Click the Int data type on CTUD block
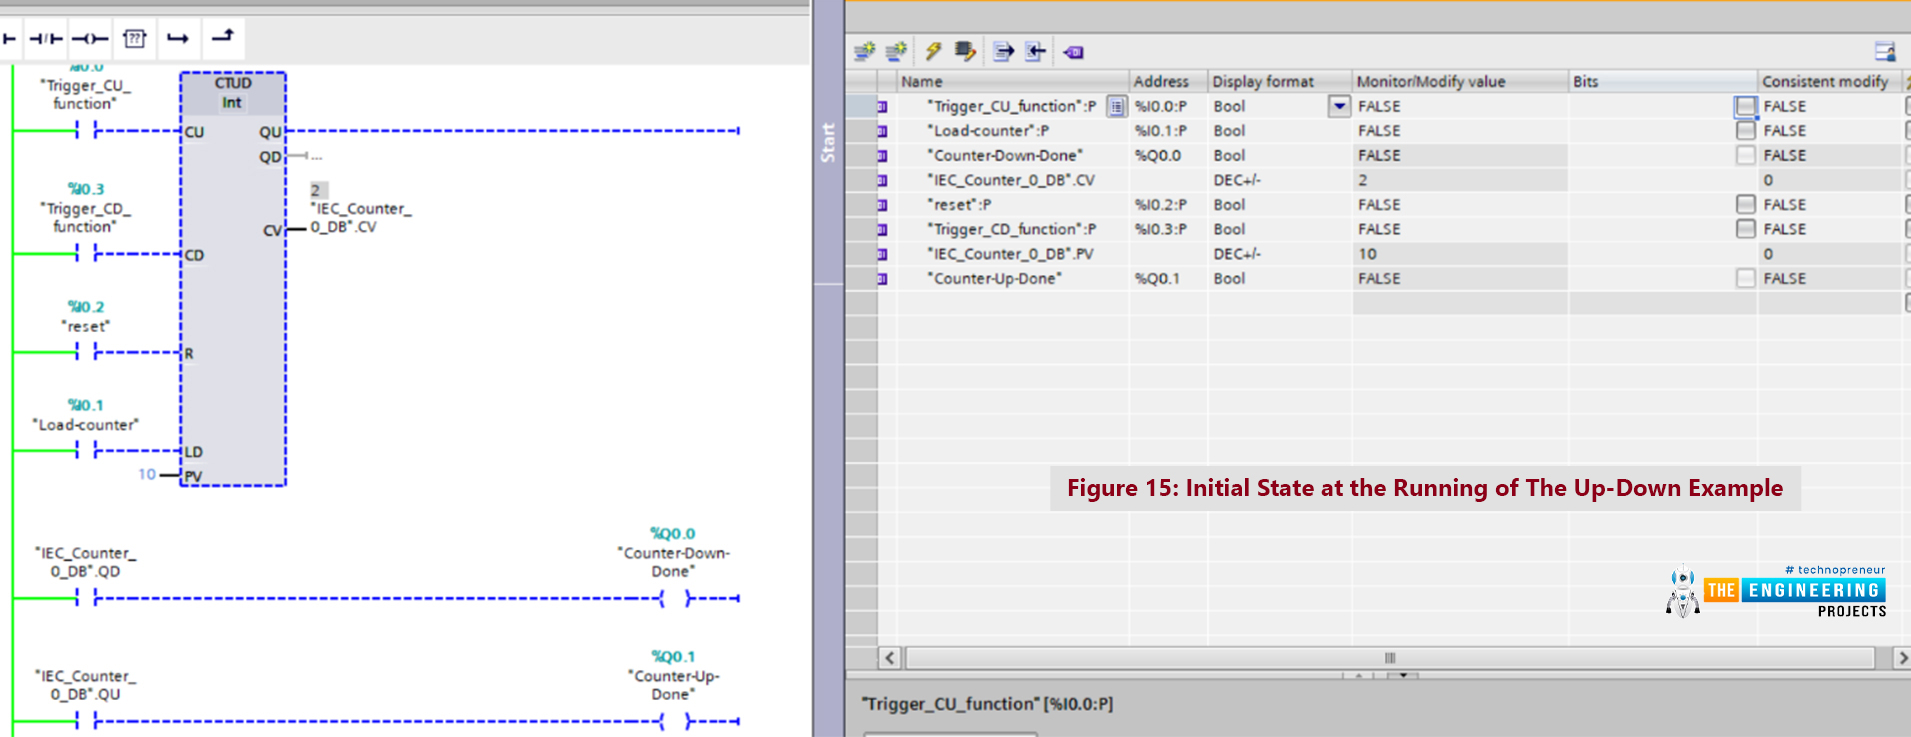Viewport: 1911px width, 737px height. click(x=232, y=103)
